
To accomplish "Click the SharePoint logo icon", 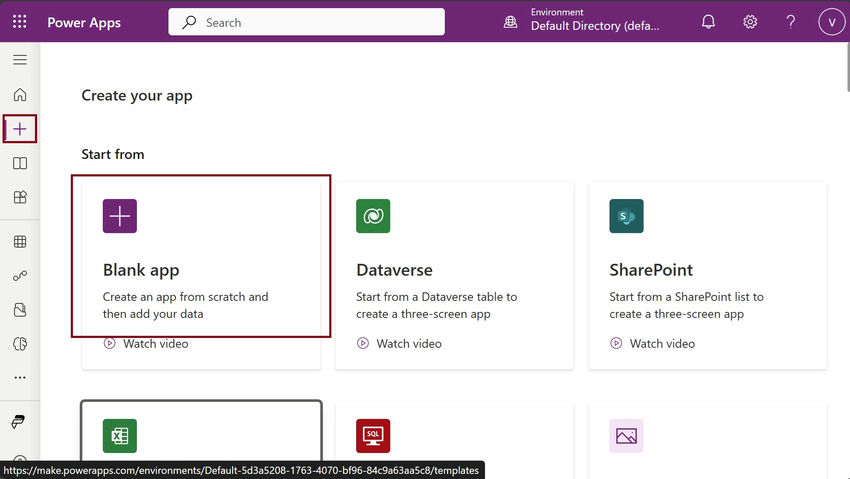I will [626, 216].
